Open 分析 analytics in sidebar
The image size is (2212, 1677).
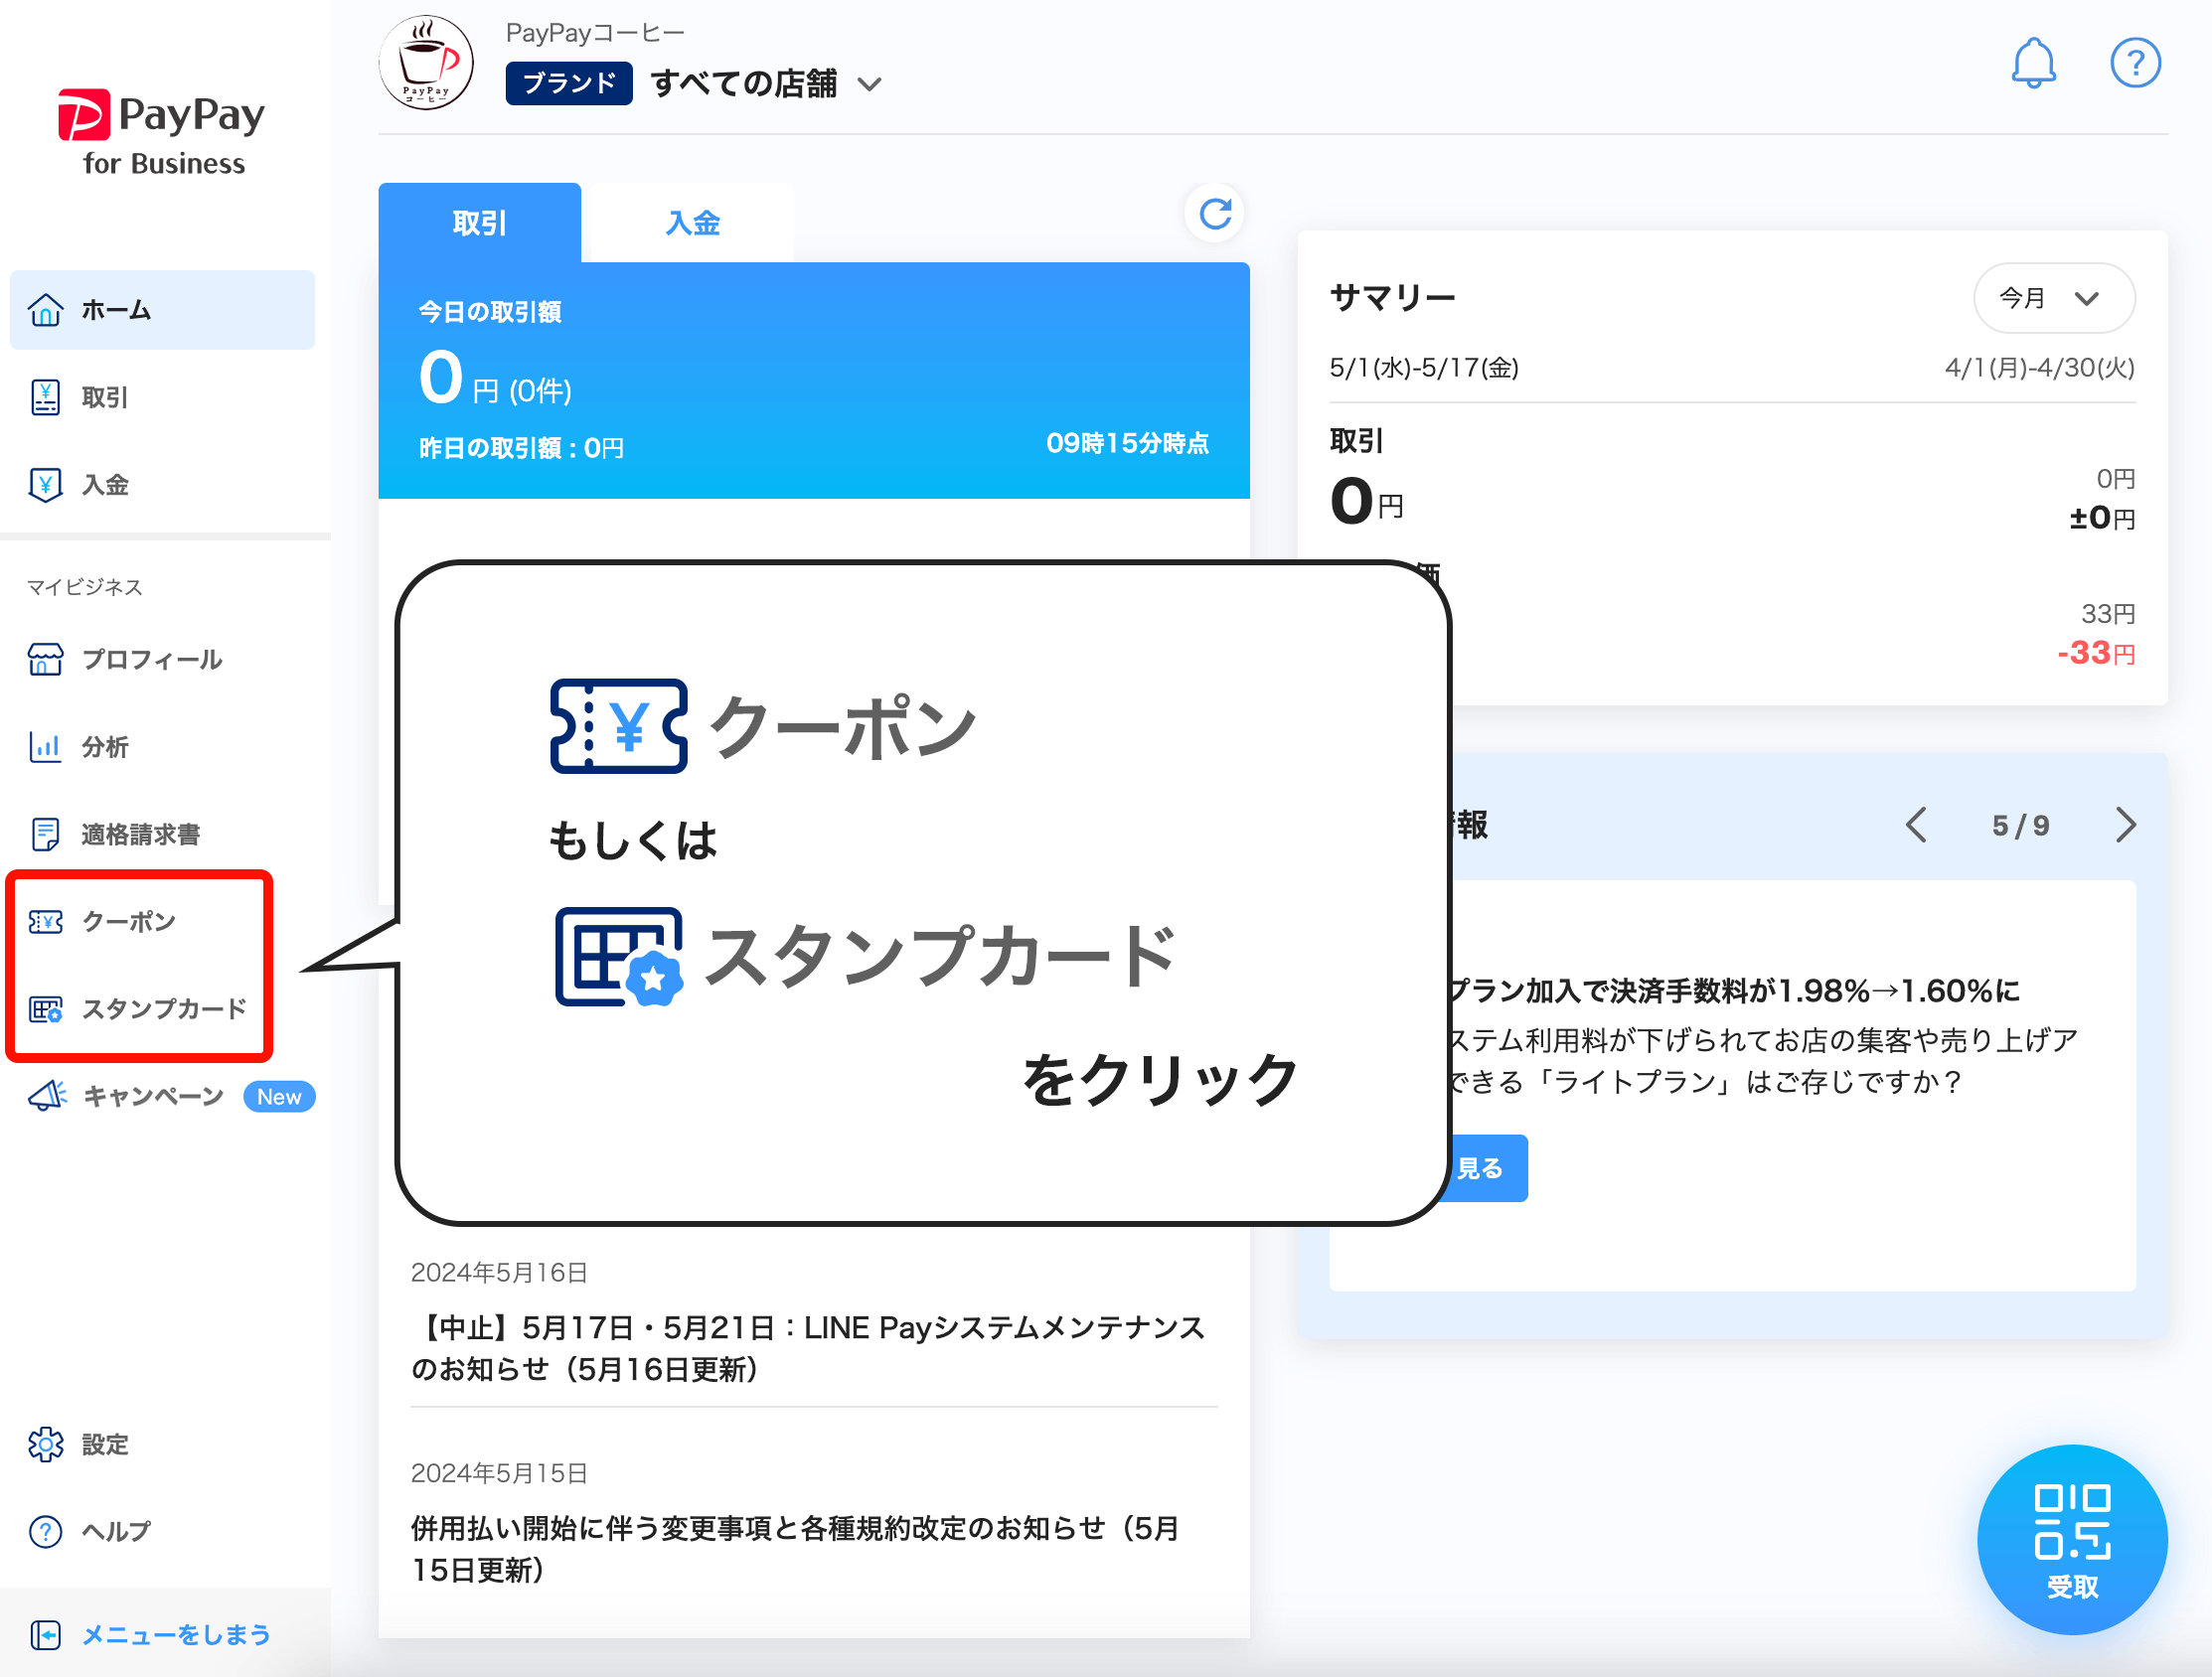pyautogui.click(x=104, y=747)
